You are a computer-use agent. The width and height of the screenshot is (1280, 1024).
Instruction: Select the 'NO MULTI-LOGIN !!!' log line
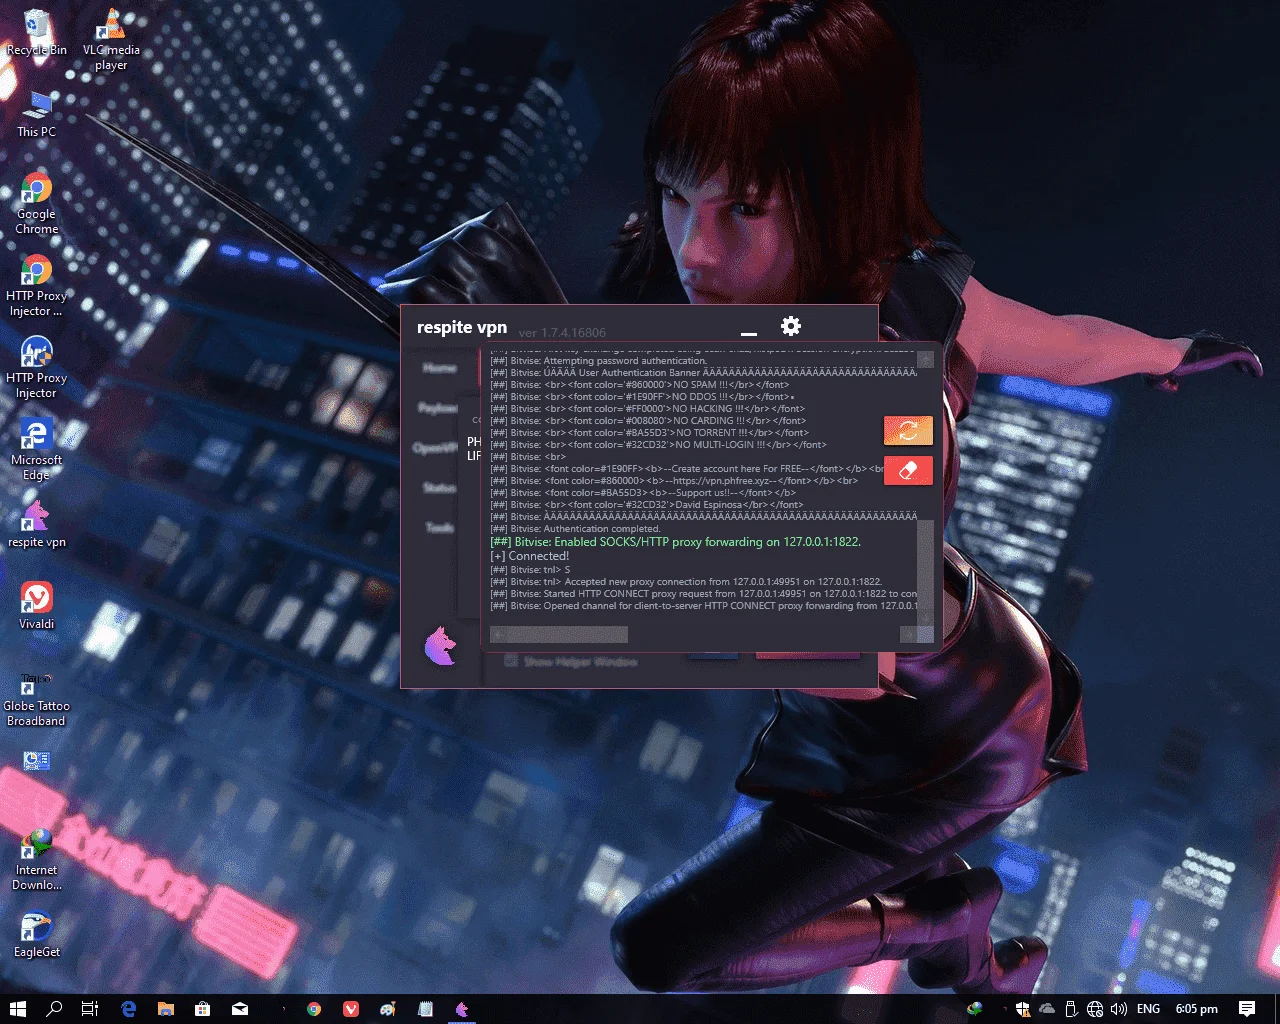(658, 445)
